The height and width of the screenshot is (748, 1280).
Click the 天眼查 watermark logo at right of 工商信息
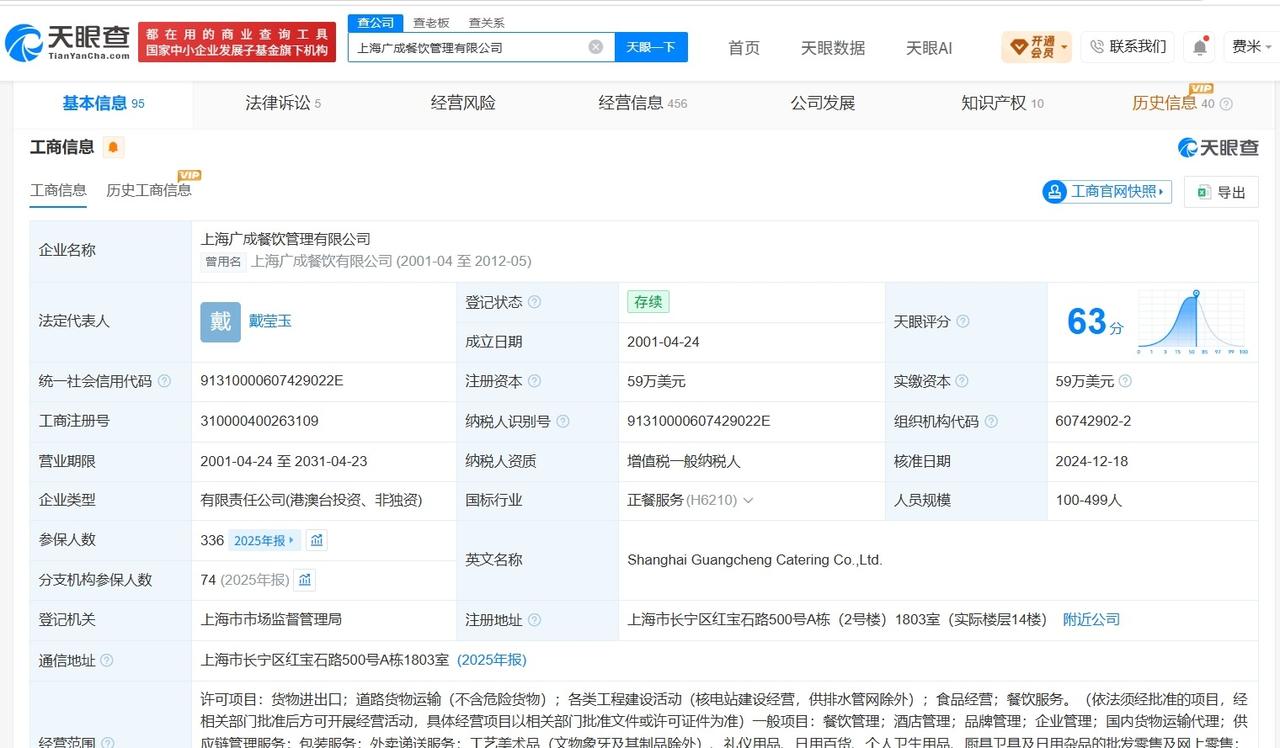pyautogui.click(x=1217, y=148)
